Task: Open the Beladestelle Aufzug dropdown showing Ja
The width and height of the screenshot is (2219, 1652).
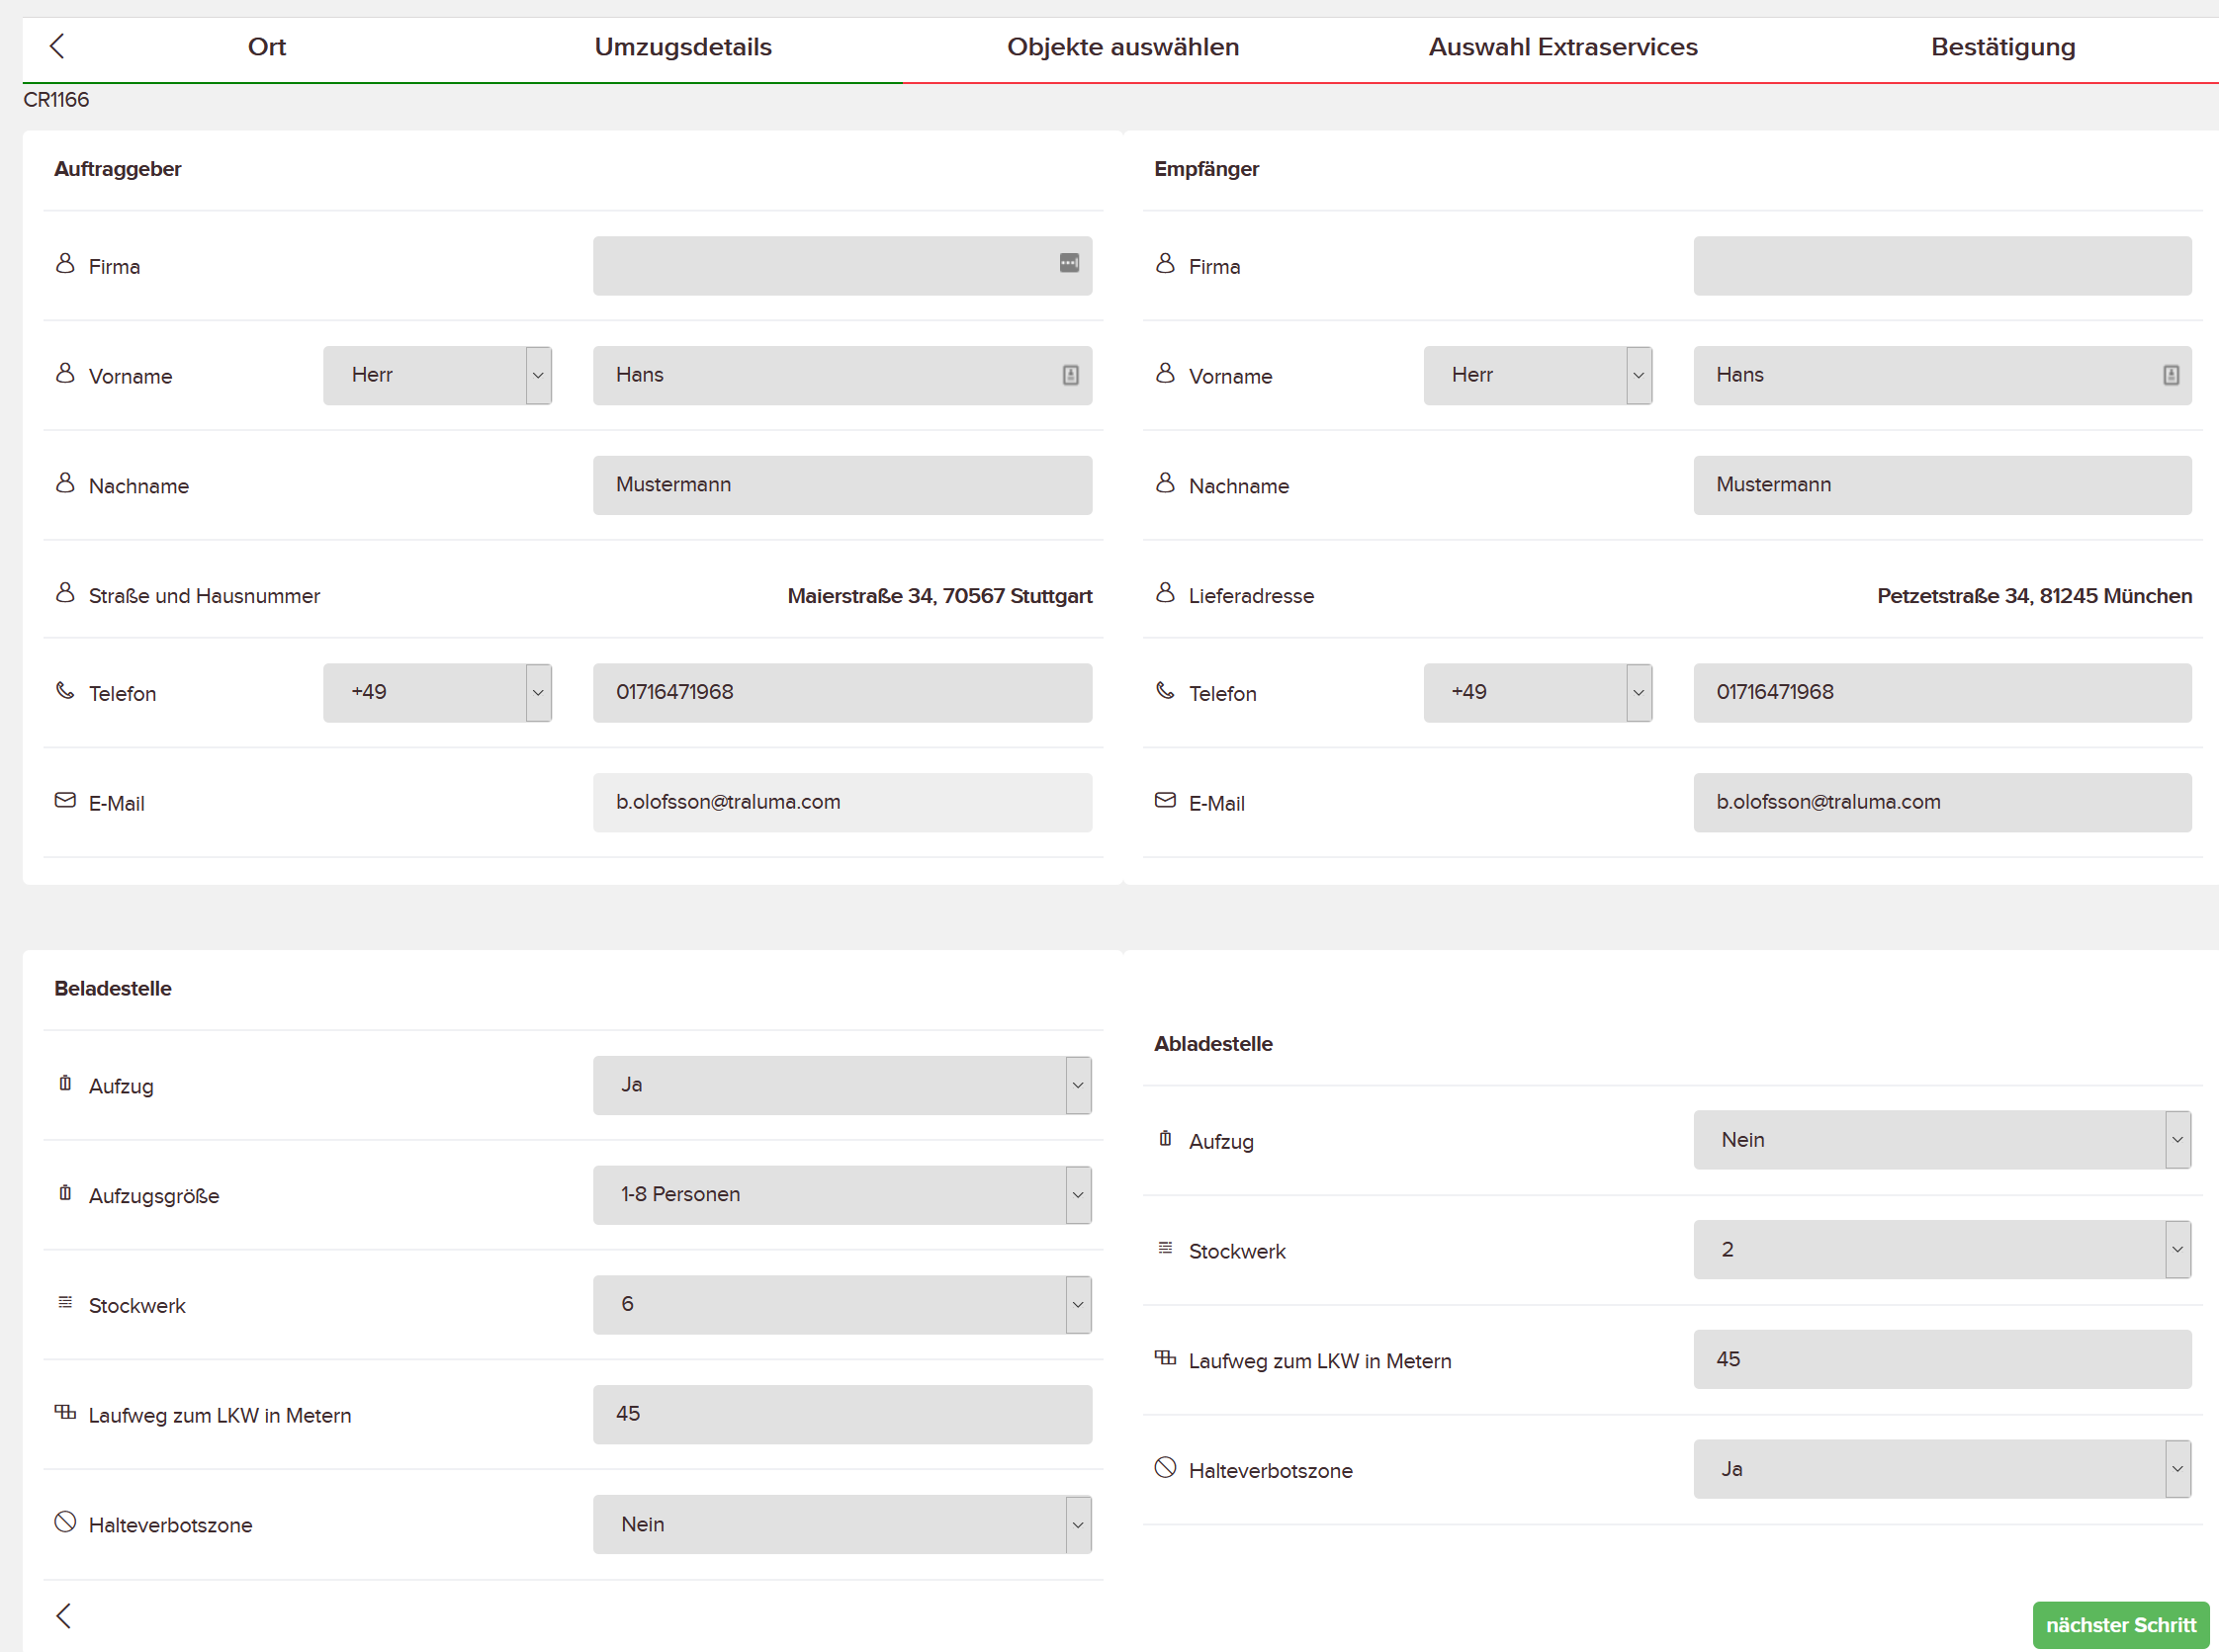Action: coord(842,1086)
